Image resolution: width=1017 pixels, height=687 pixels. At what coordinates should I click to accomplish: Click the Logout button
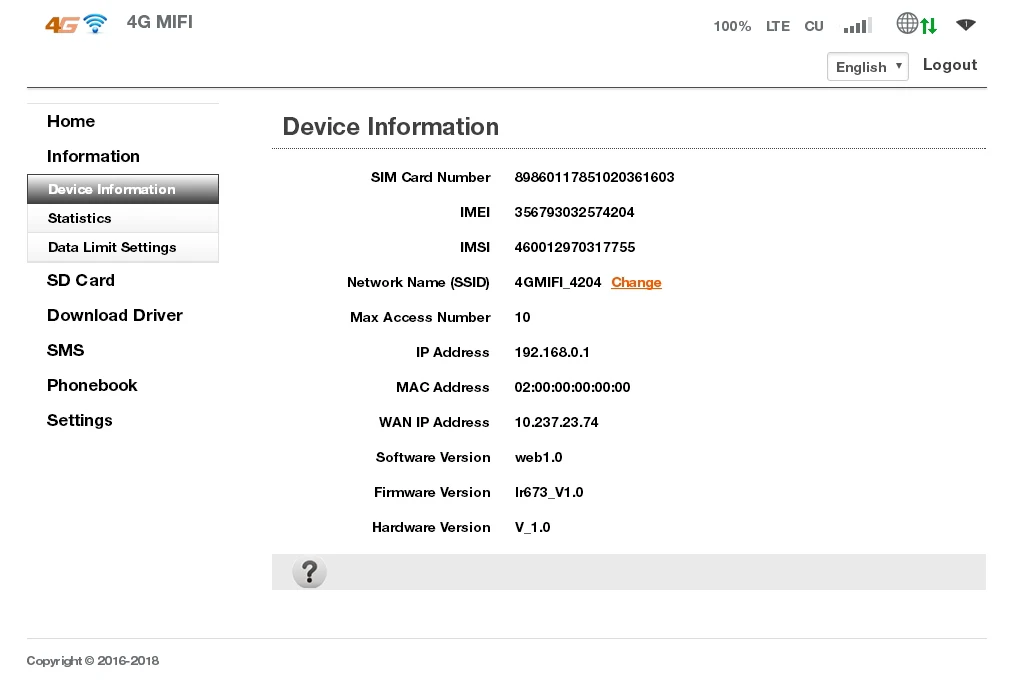(x=949, y=64)
